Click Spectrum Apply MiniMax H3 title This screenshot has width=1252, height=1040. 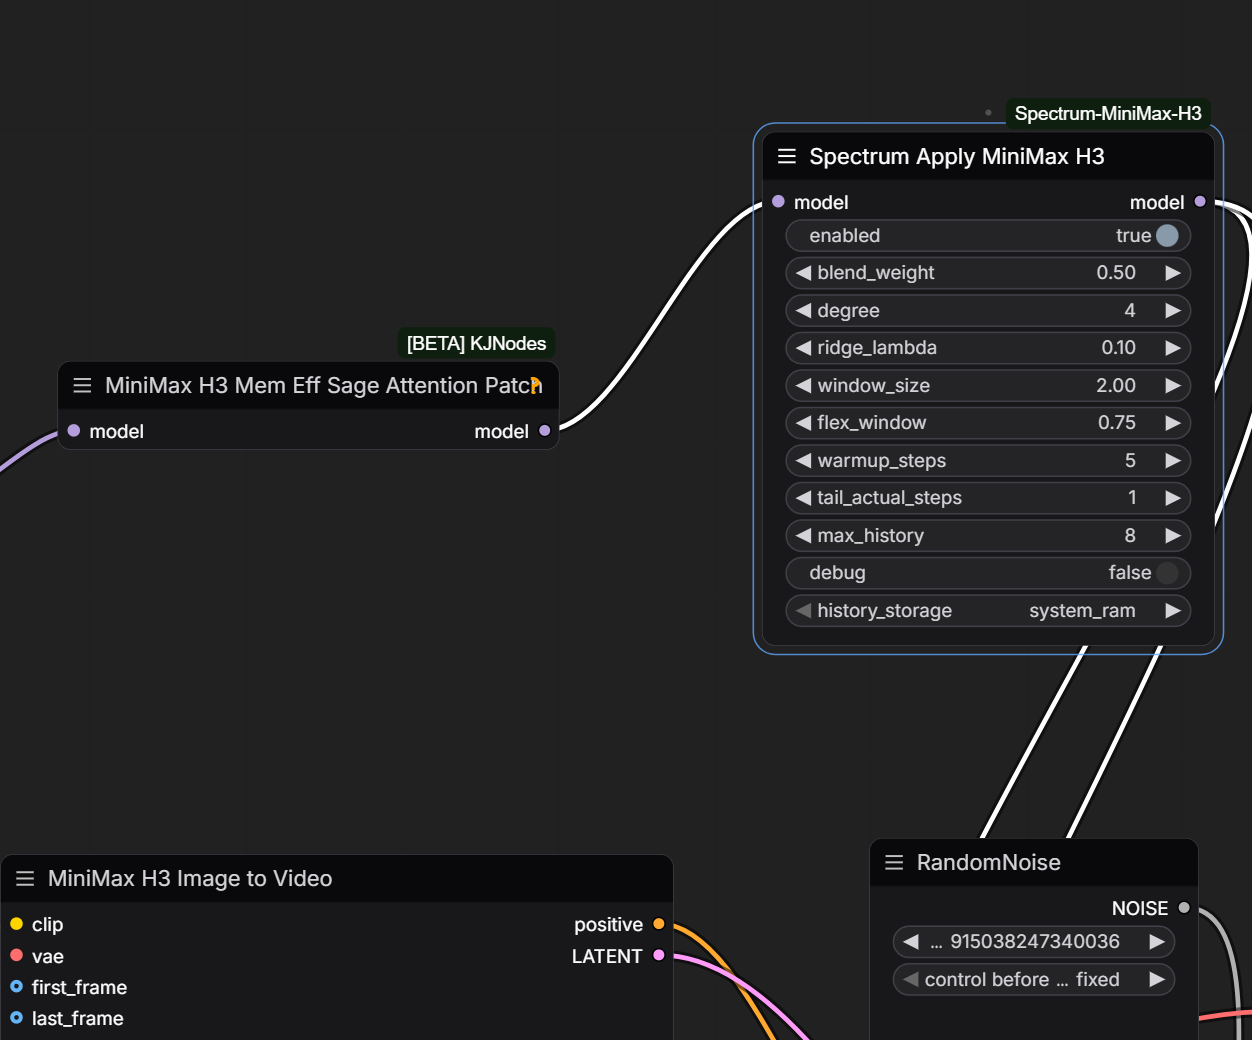957,156
